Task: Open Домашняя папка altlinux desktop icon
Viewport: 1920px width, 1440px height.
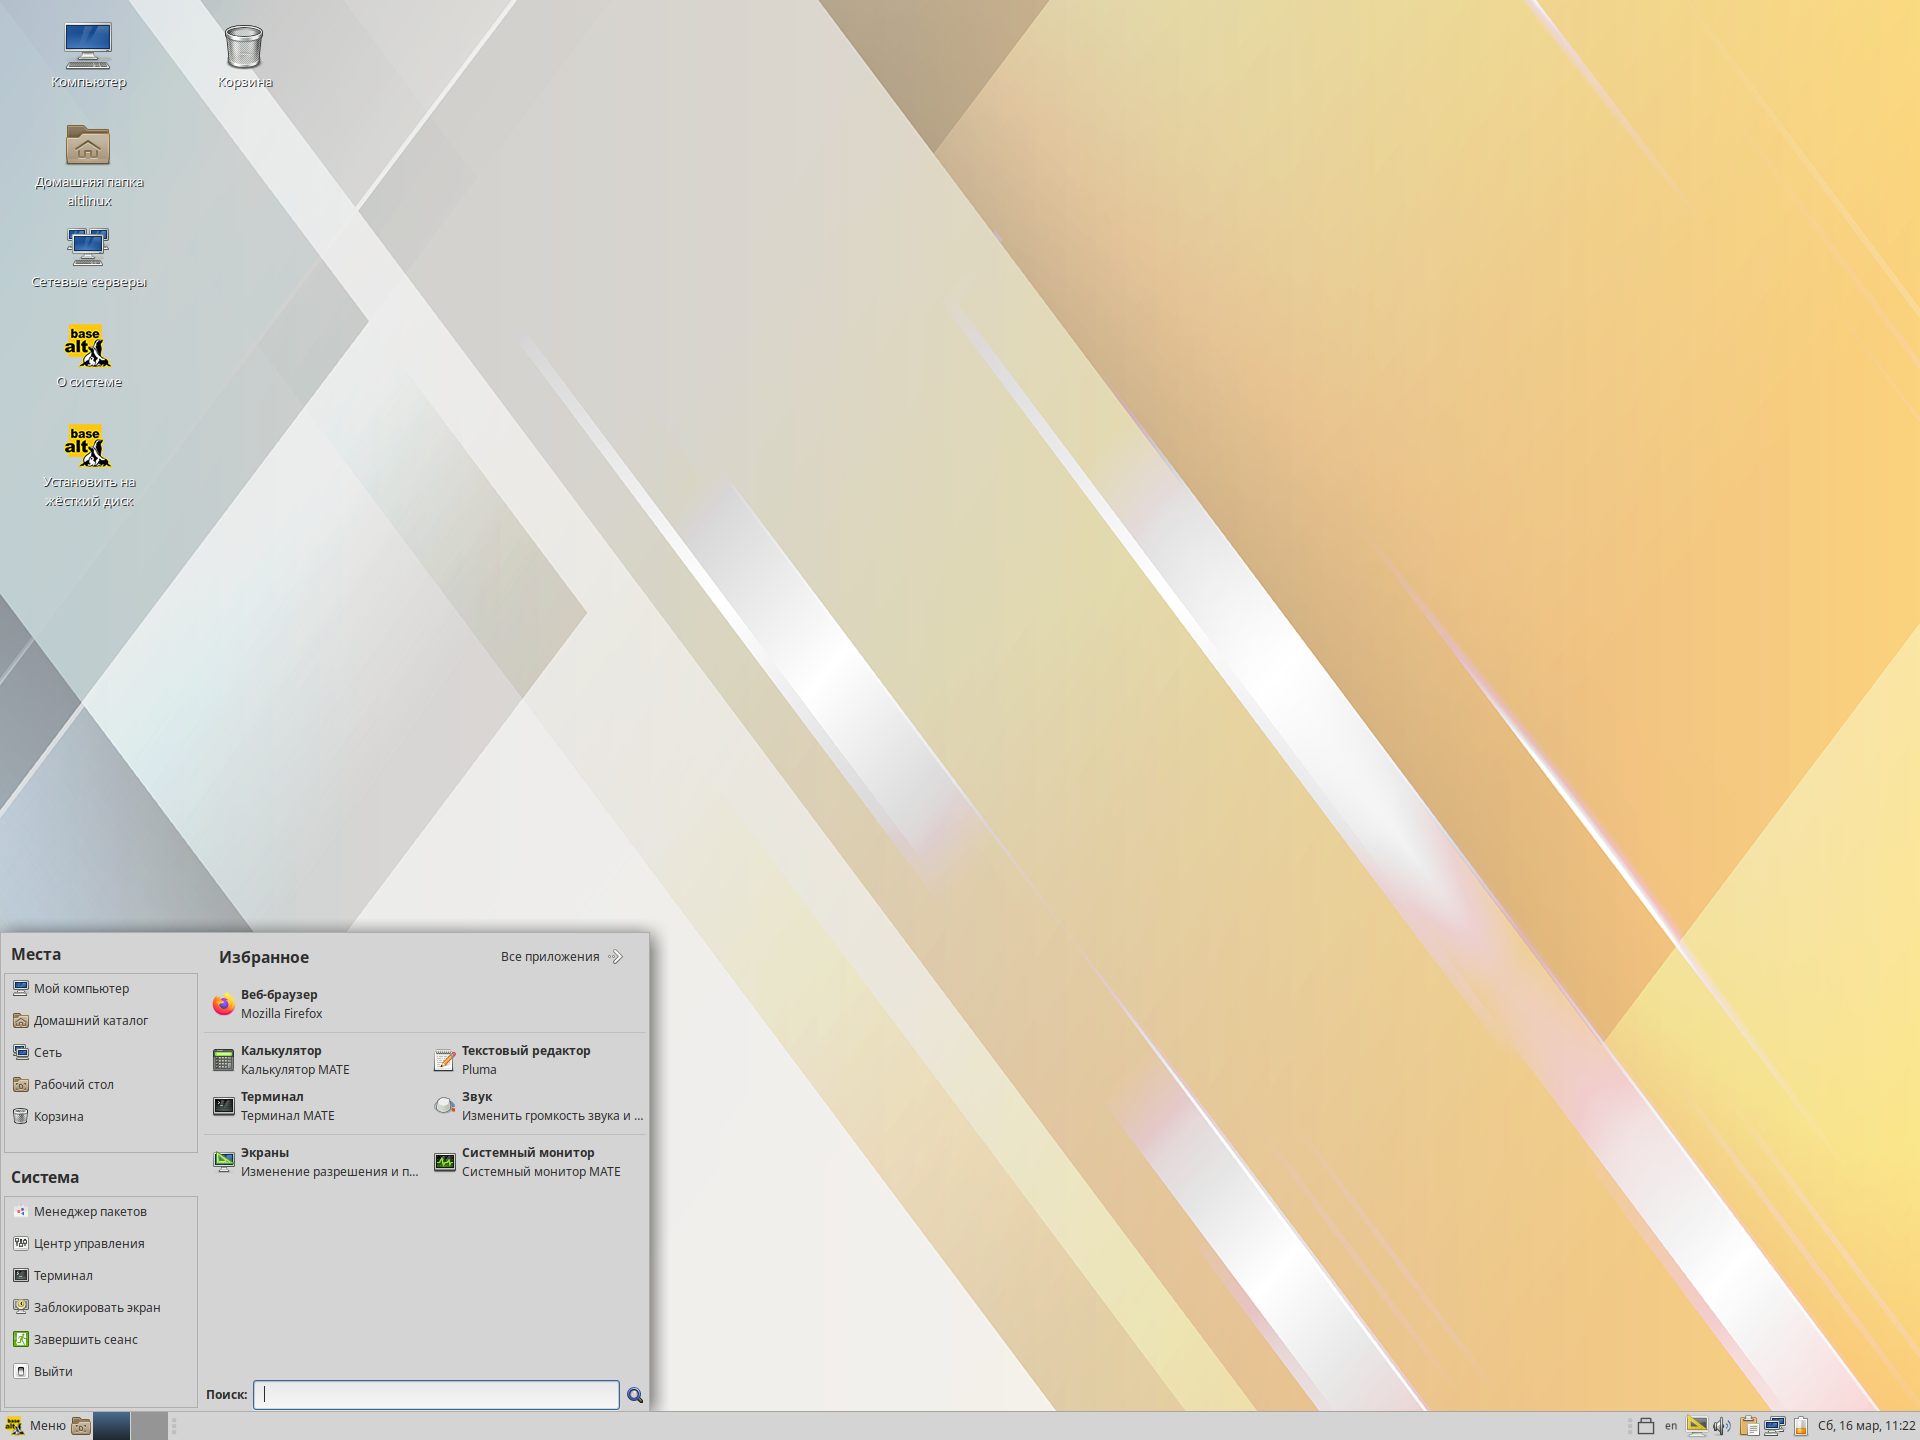Action: (x=89, y=166)
